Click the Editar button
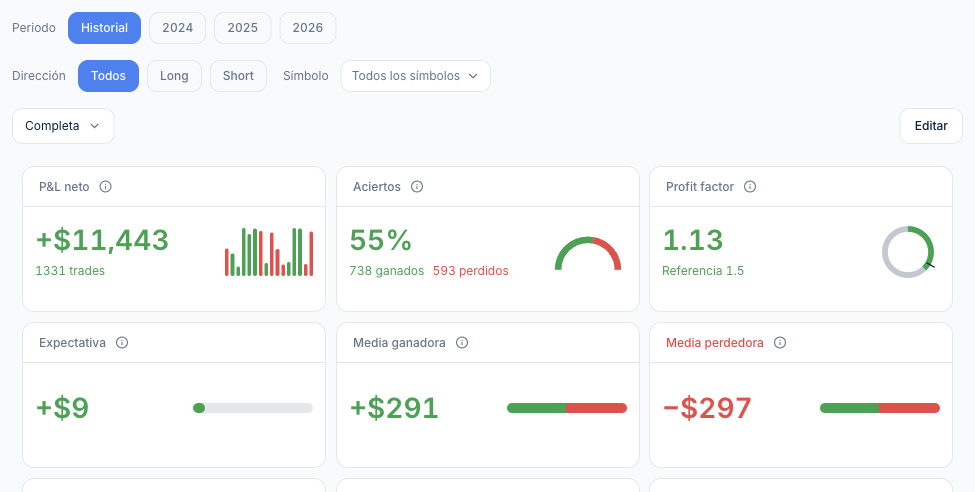975x492 pixels. (931, 126)
